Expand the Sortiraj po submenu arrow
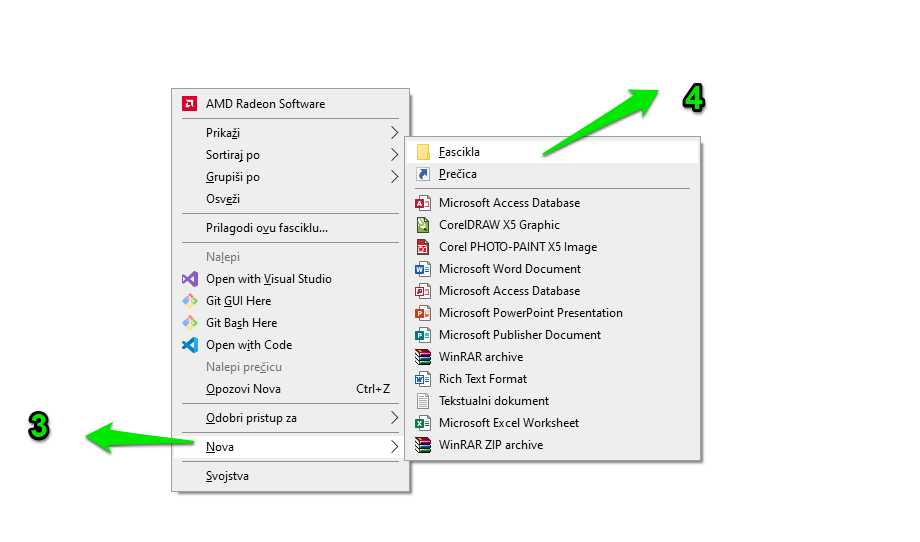 point(394,155)
